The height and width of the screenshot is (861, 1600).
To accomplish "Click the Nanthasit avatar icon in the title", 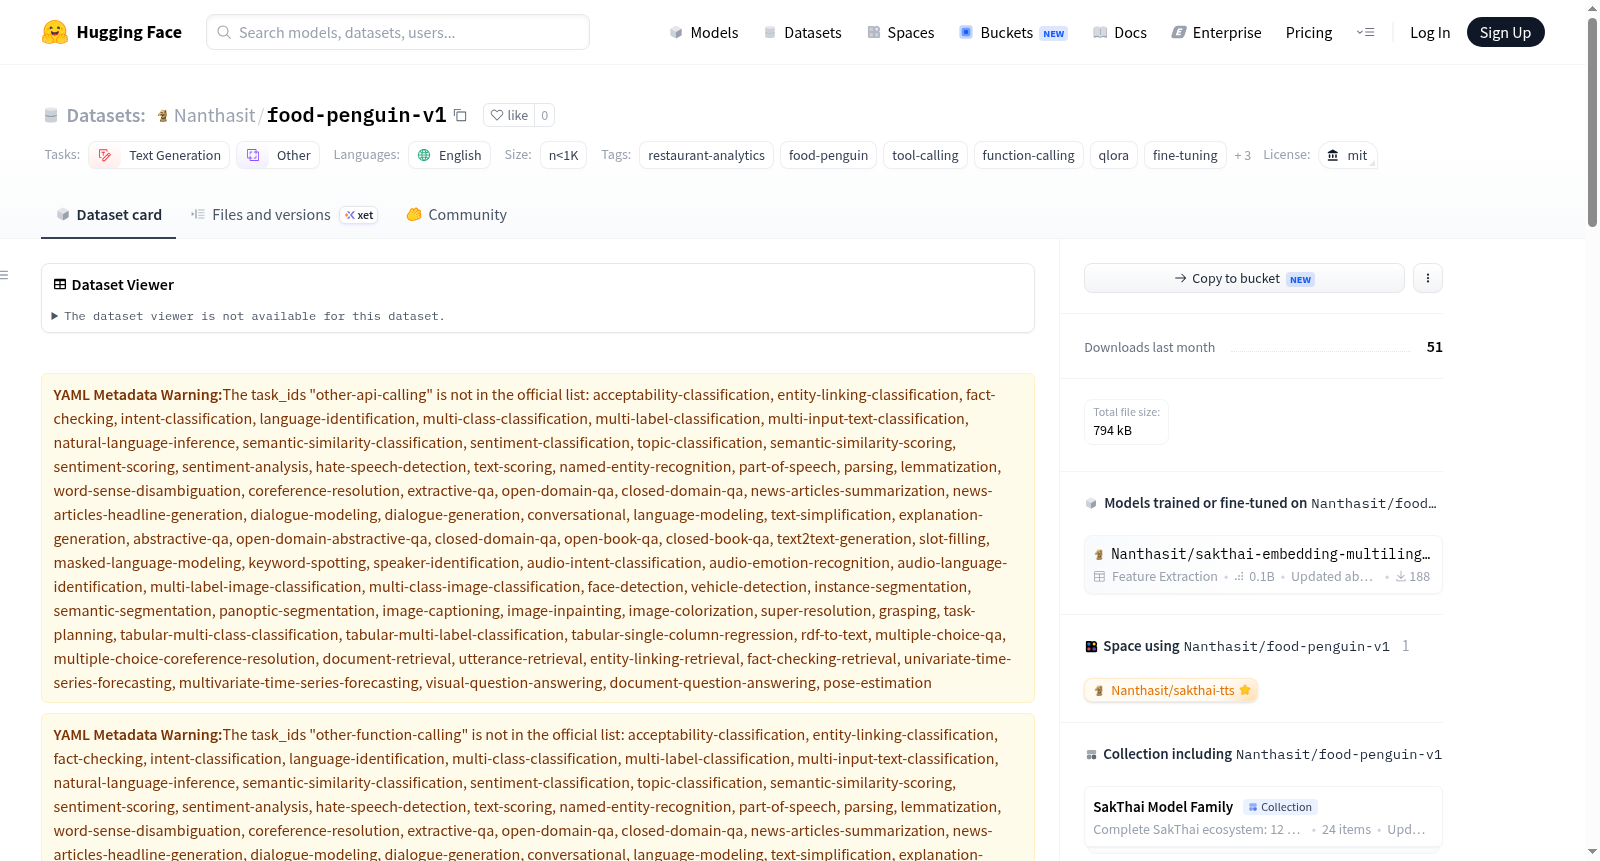I will 163,116.
